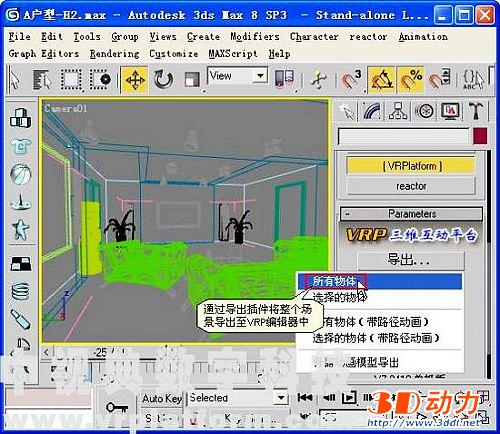Click Previous Frame playback button
500x434 pixels.
[329, 397]
